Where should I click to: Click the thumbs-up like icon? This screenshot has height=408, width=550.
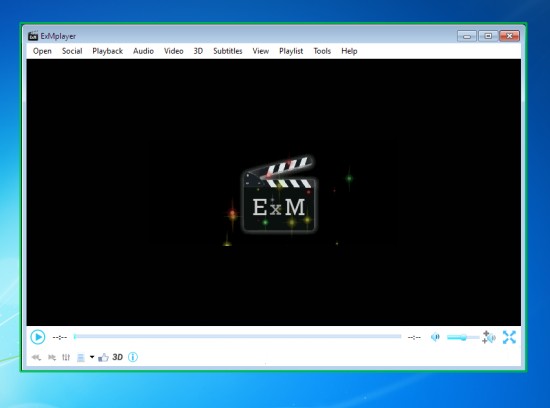(x=103, y=357)
